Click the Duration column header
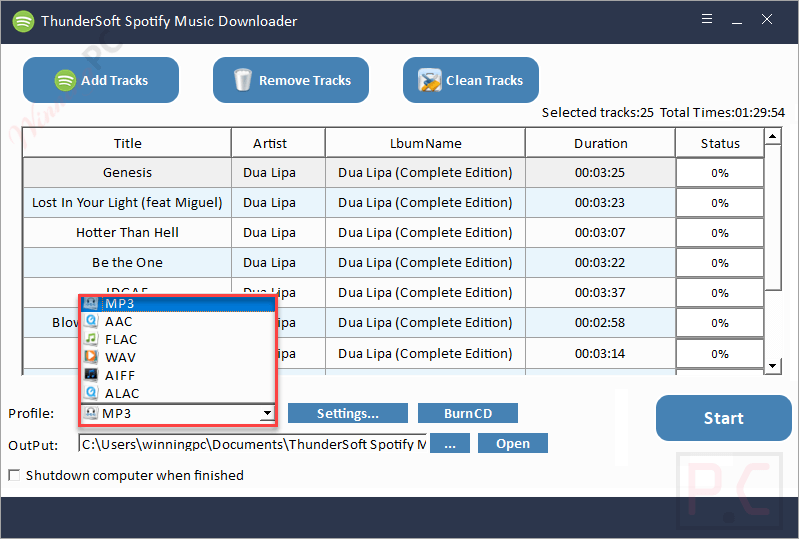 click(x=600, y=143)
